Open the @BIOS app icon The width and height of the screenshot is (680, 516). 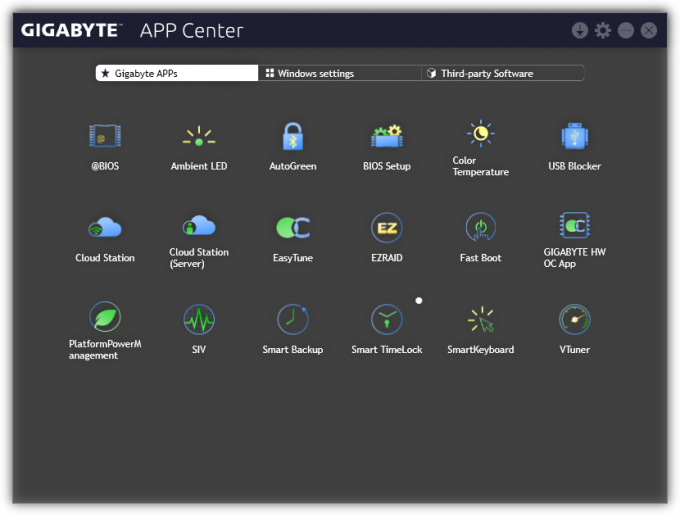pyautogui.click(x=105, y=136)
